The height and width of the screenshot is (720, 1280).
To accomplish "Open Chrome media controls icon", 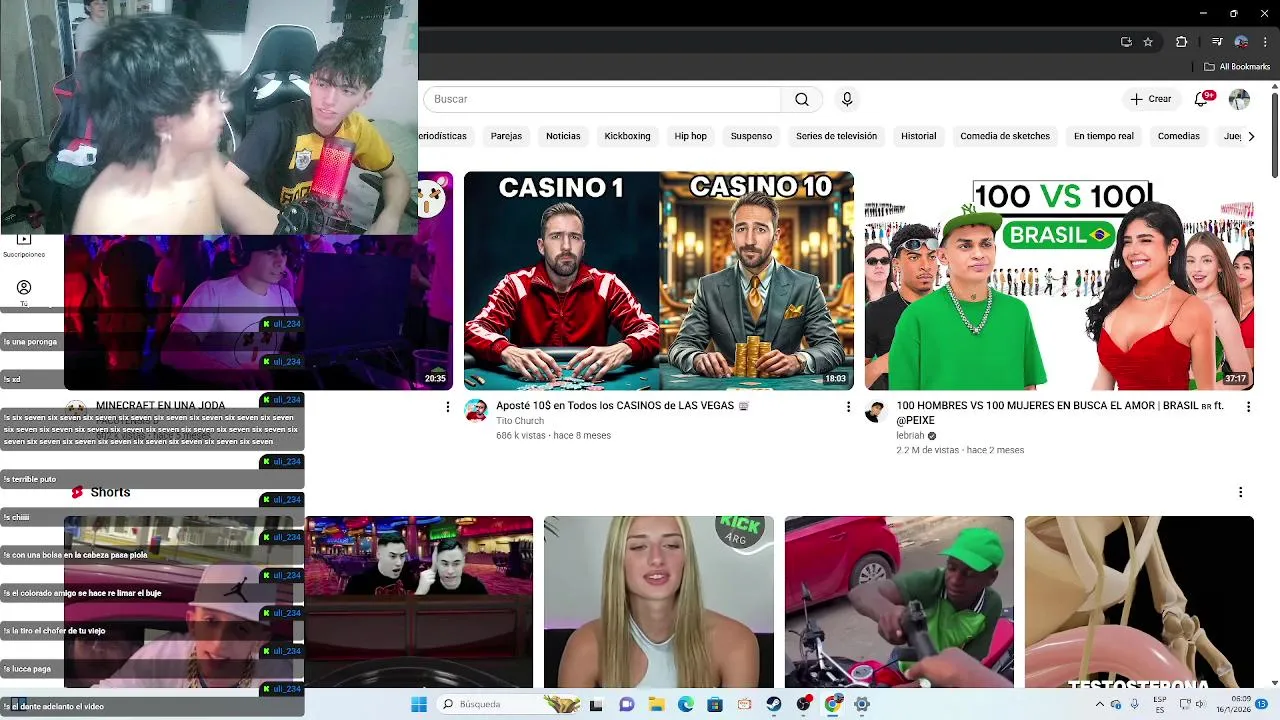I will pos(1217,42).
